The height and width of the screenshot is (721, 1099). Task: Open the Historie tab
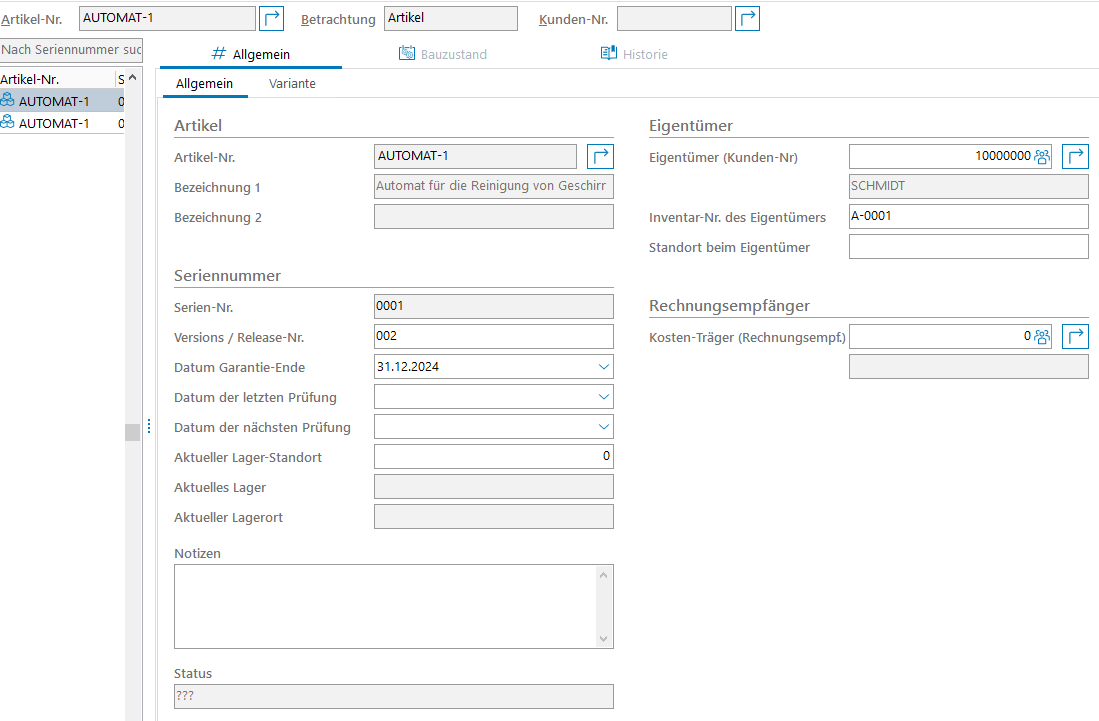pos(634,54)
